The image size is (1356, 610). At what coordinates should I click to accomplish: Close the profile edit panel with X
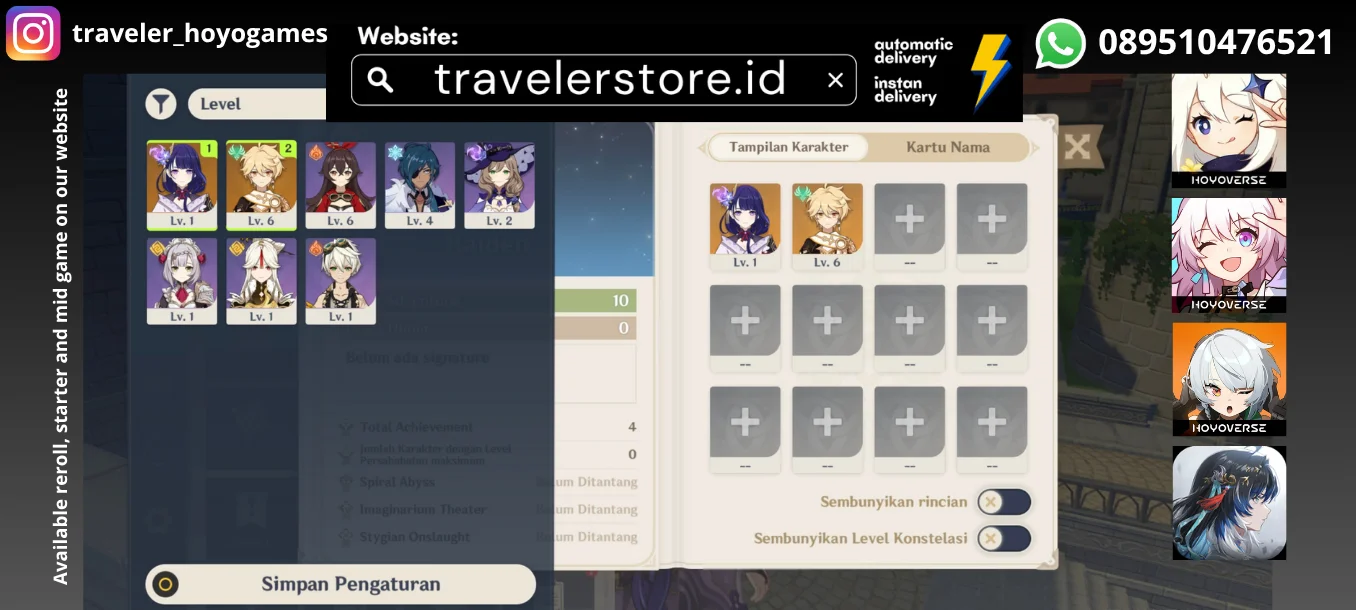point(1077,148)
